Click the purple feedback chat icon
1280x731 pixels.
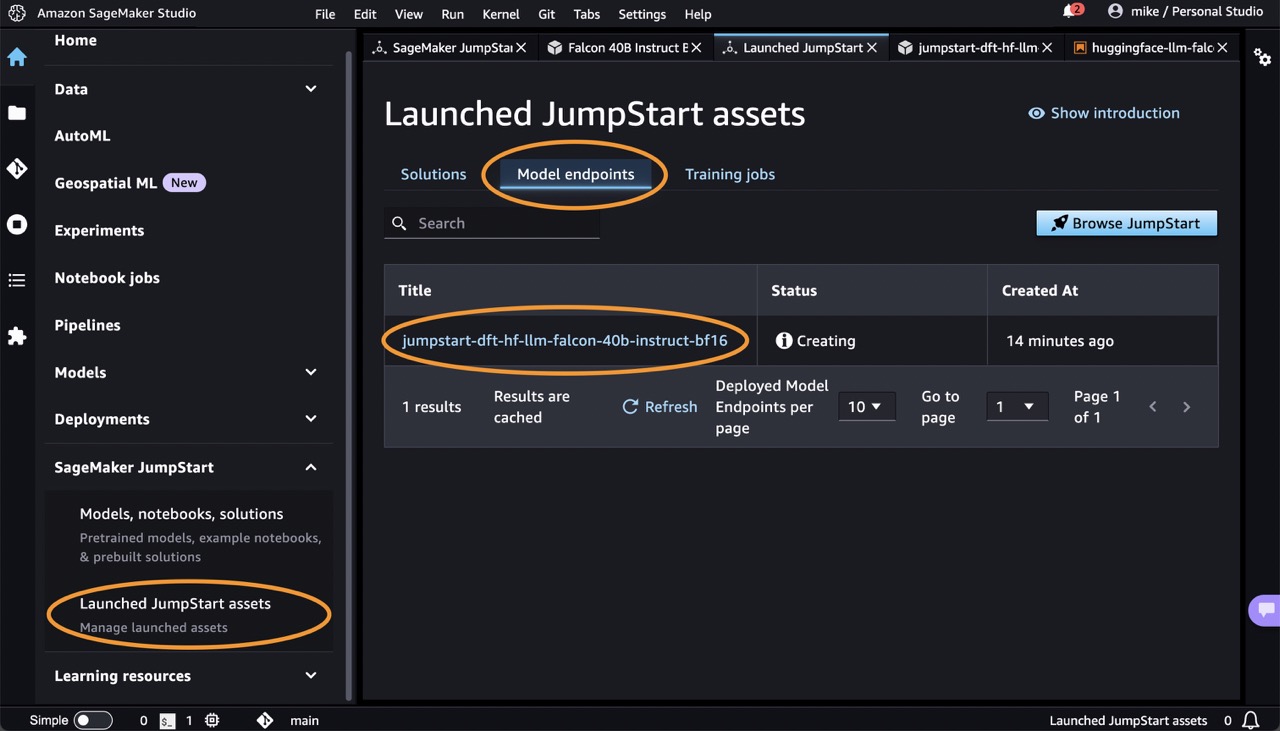(1265, 609)
